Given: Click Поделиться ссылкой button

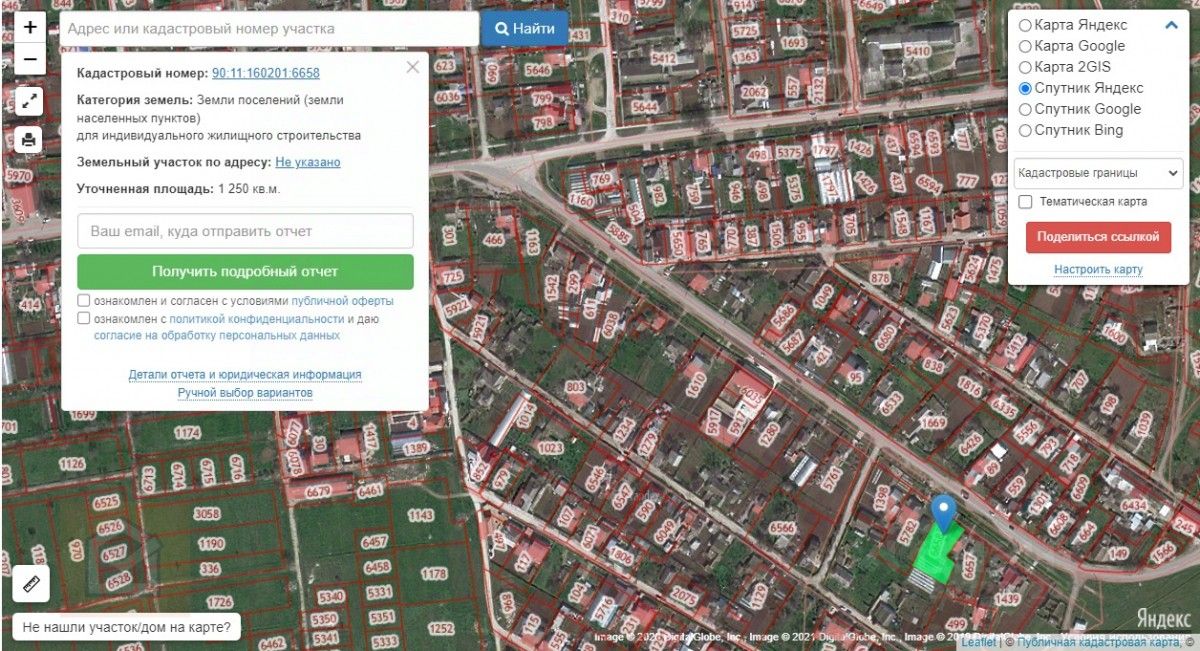Looking at the screenshot, I should (x=1098, y=237).
